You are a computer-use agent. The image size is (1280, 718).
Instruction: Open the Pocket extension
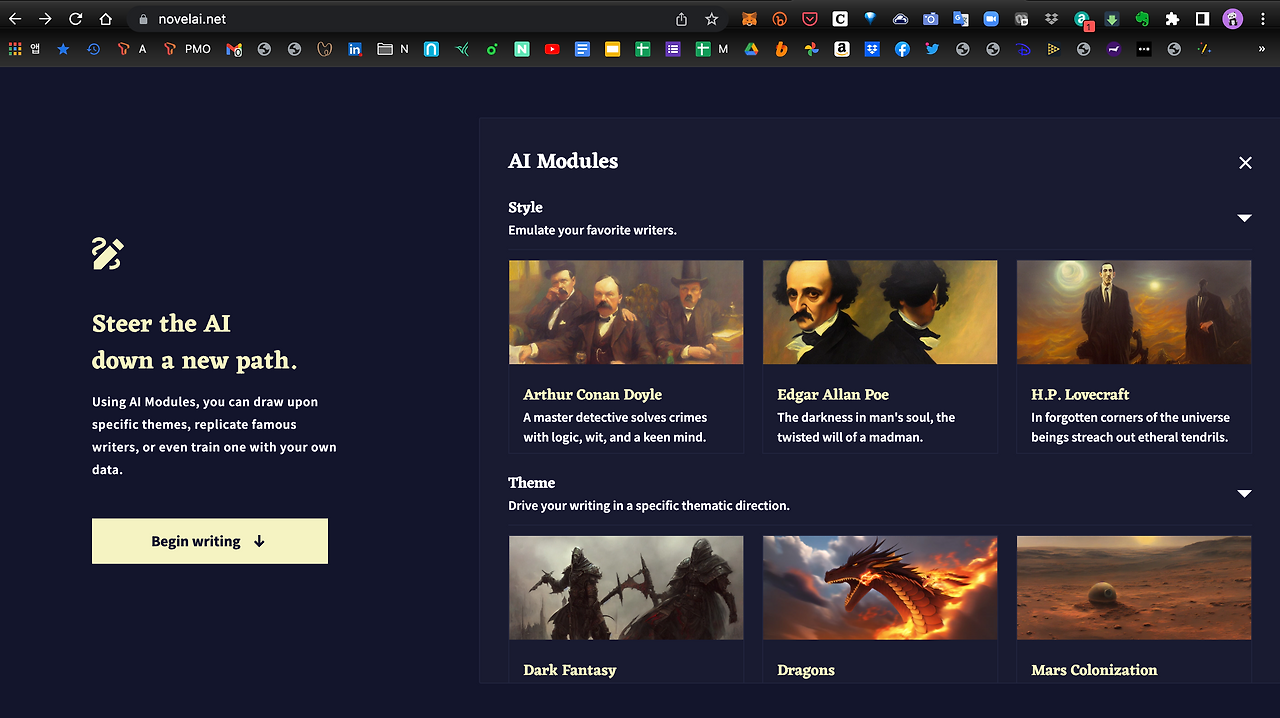pos(810,19)
